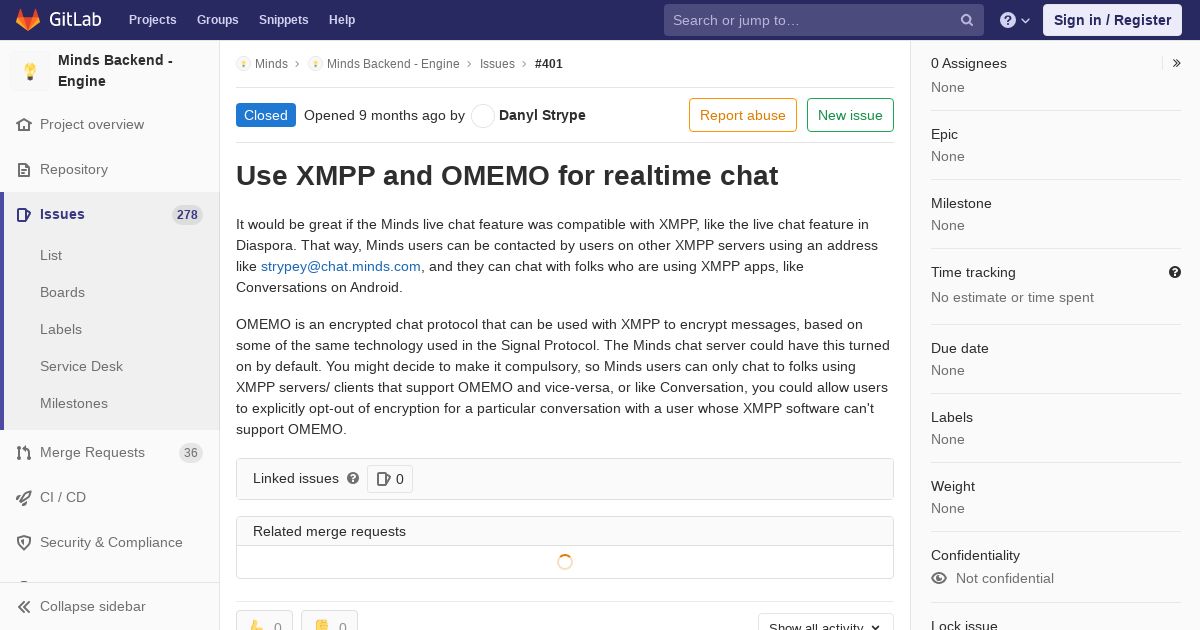Click the #401 breadcrumb link
The width and height of the screenshot is (1200, 630).
pyautogui.click(x=549, y=64)
